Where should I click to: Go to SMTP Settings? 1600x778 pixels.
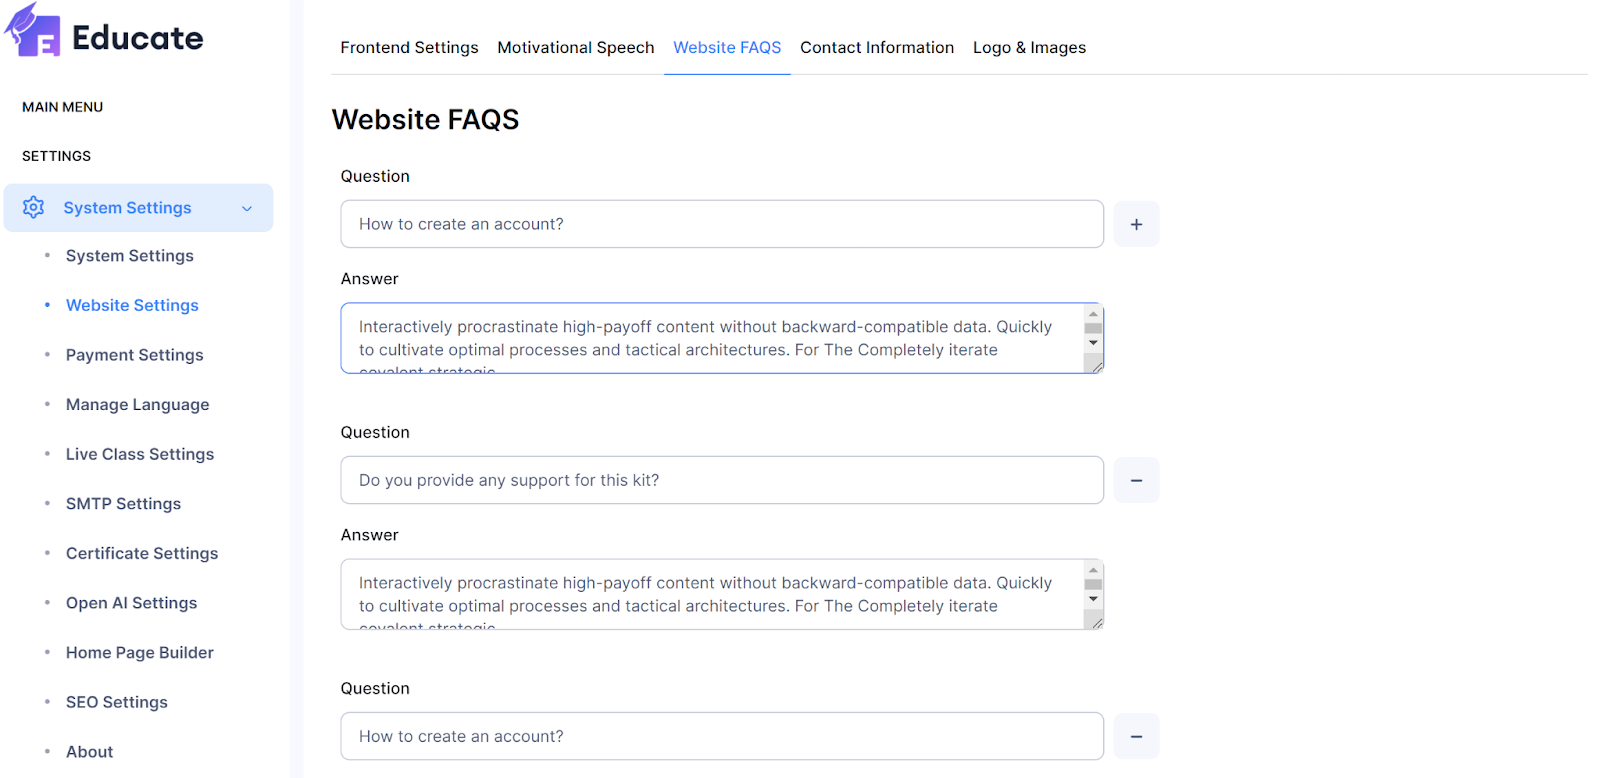click(123, 503)
